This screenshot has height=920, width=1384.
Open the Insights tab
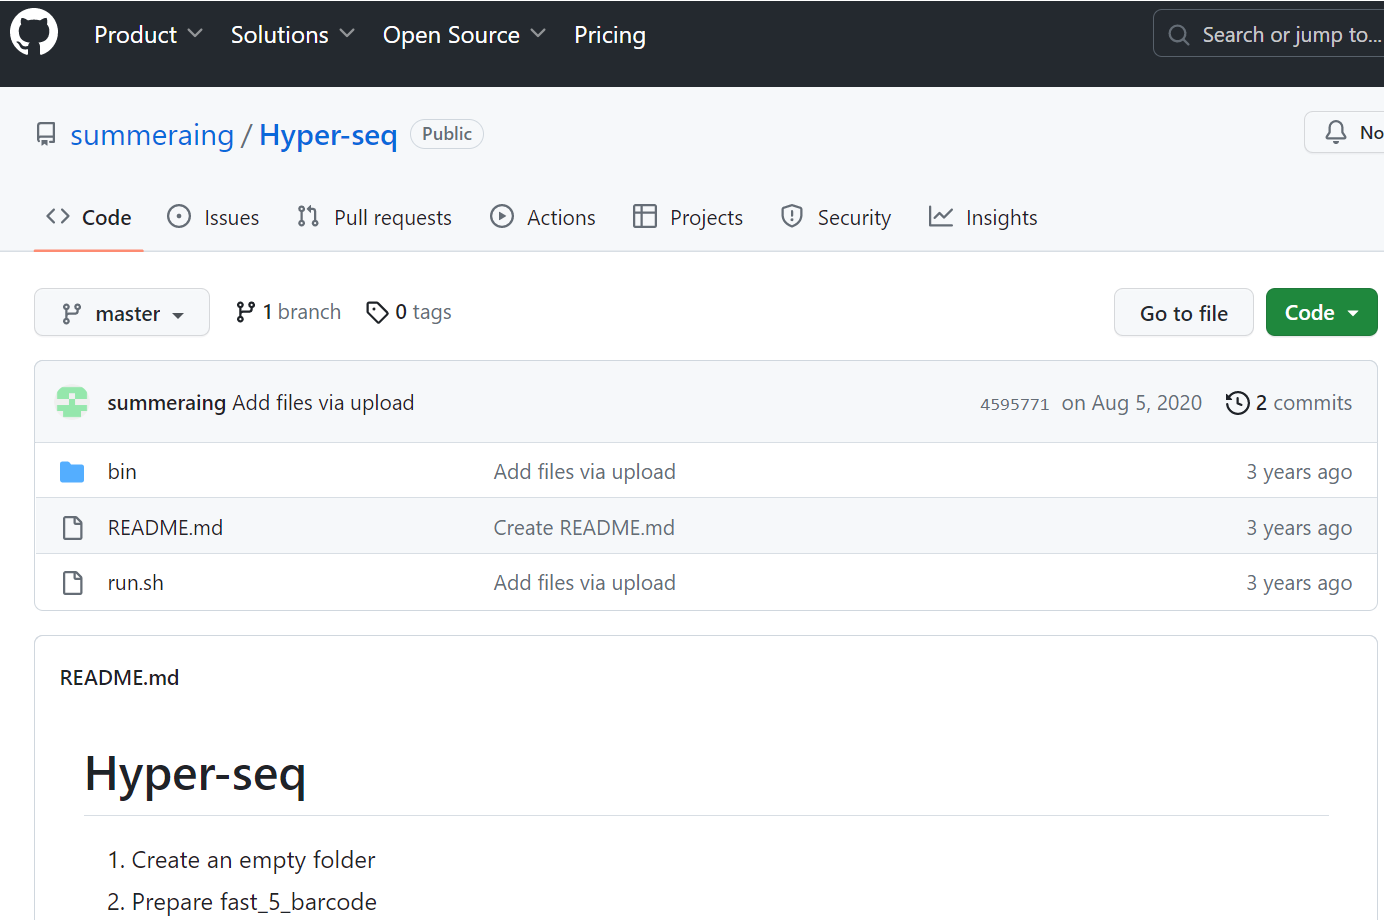coord(983,217)
